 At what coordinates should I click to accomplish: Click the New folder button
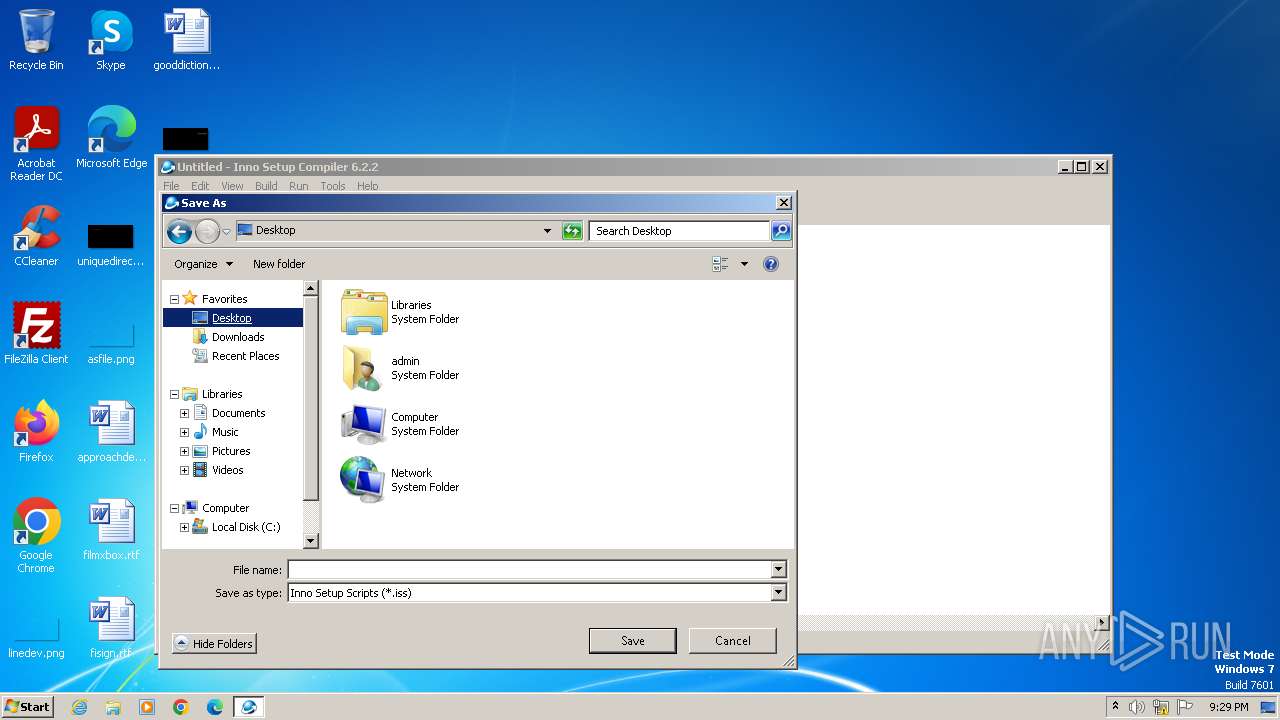coord(279,264)
